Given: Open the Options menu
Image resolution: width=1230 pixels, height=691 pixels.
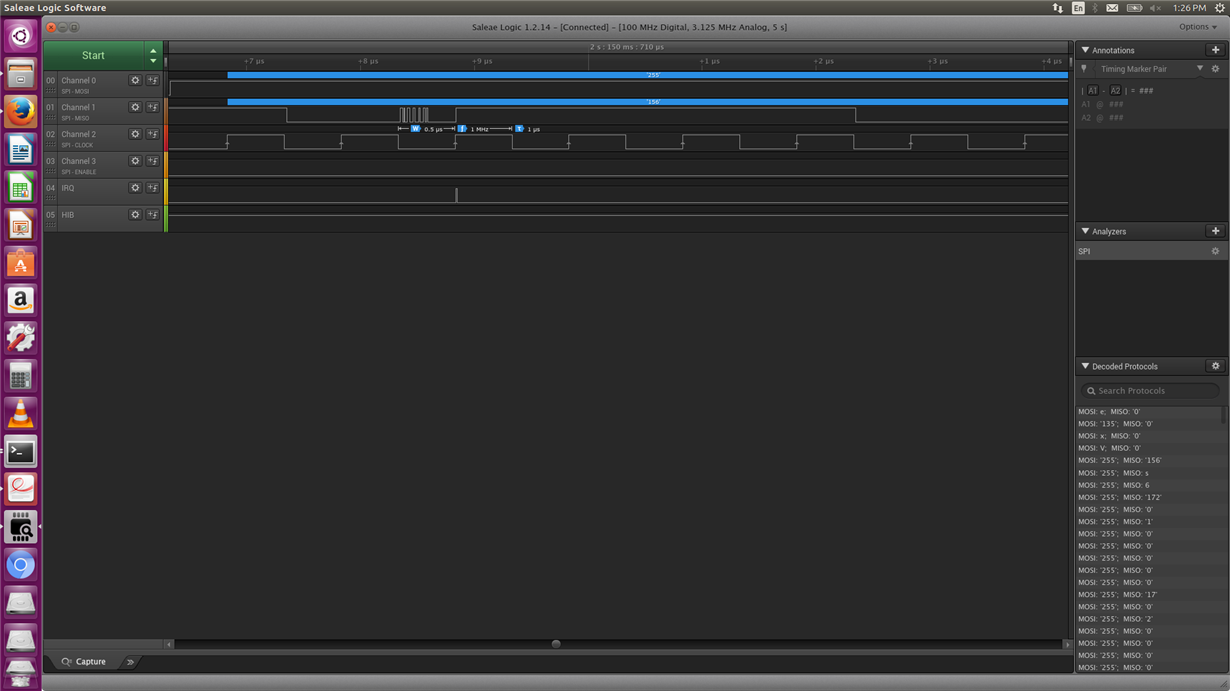Looking at the screenshot, I should click(1198, 27).
